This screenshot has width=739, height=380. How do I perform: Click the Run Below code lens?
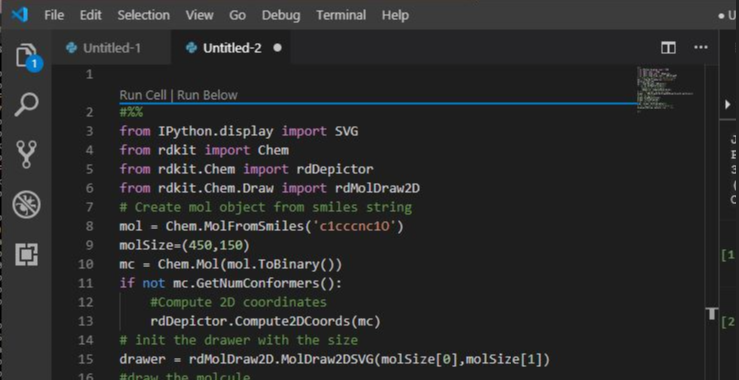[x=207, y=95]
